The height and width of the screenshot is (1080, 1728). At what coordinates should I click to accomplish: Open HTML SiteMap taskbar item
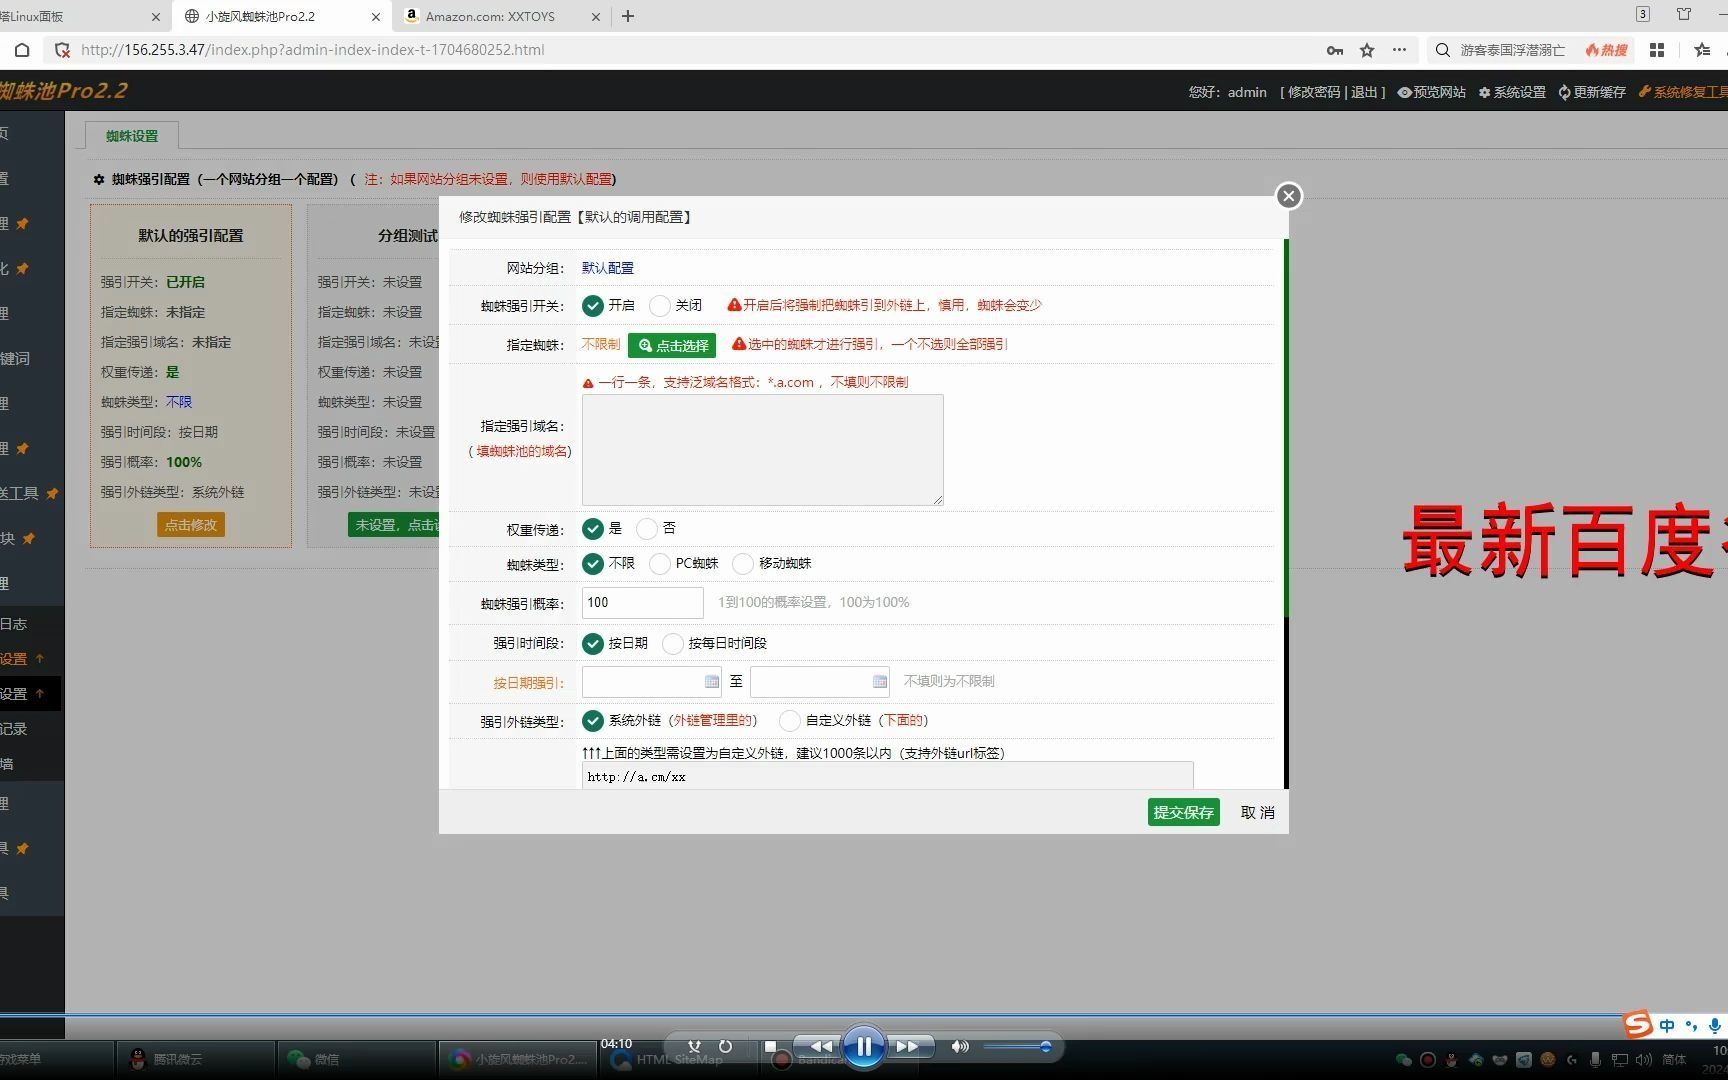[680, 1059]
